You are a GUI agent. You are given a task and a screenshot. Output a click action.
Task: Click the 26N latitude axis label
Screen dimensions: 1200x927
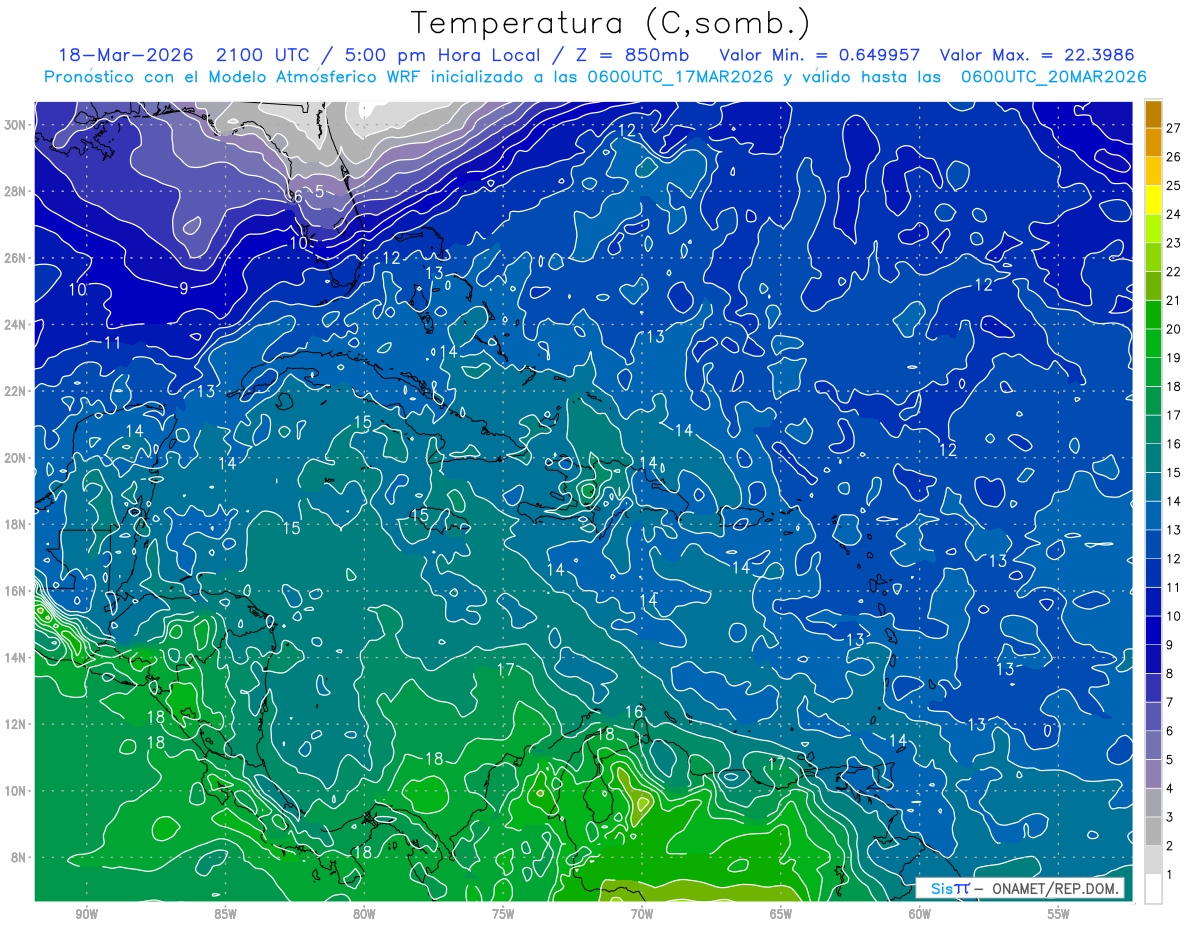coord(16,258)
